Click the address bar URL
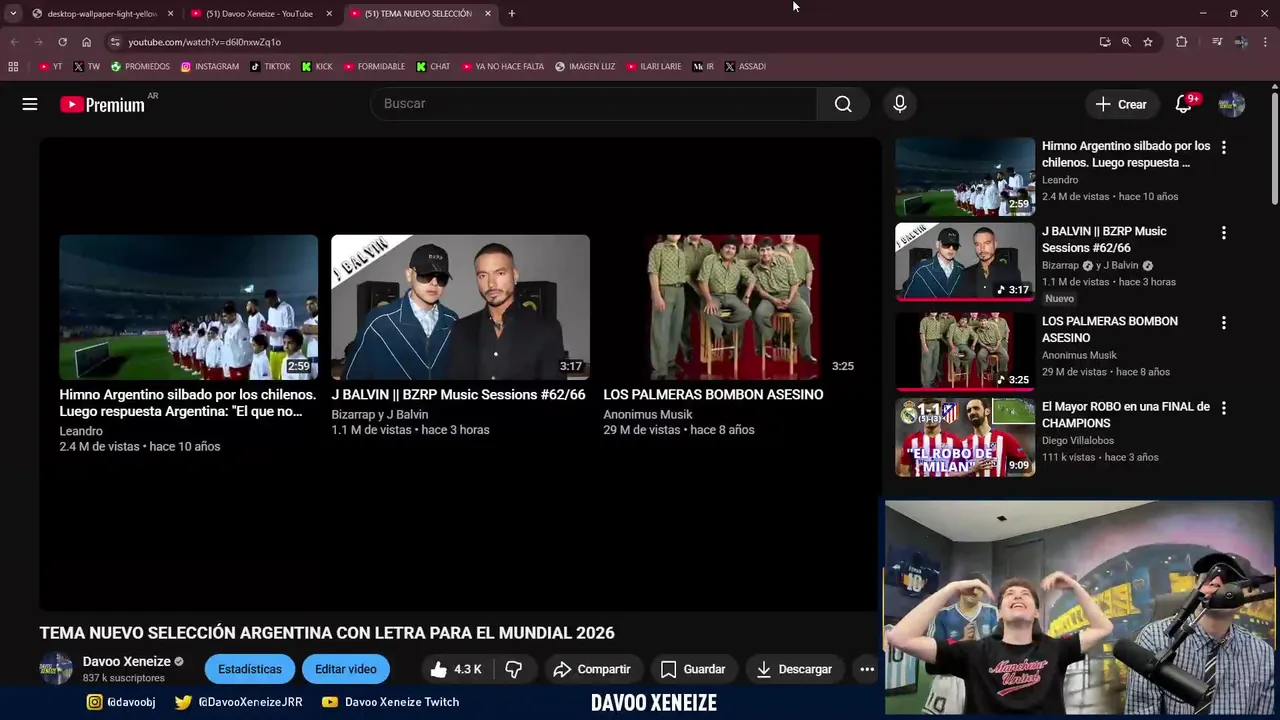Image resolution: width=1280 pixels, height=720 pixels. [204, 42]
